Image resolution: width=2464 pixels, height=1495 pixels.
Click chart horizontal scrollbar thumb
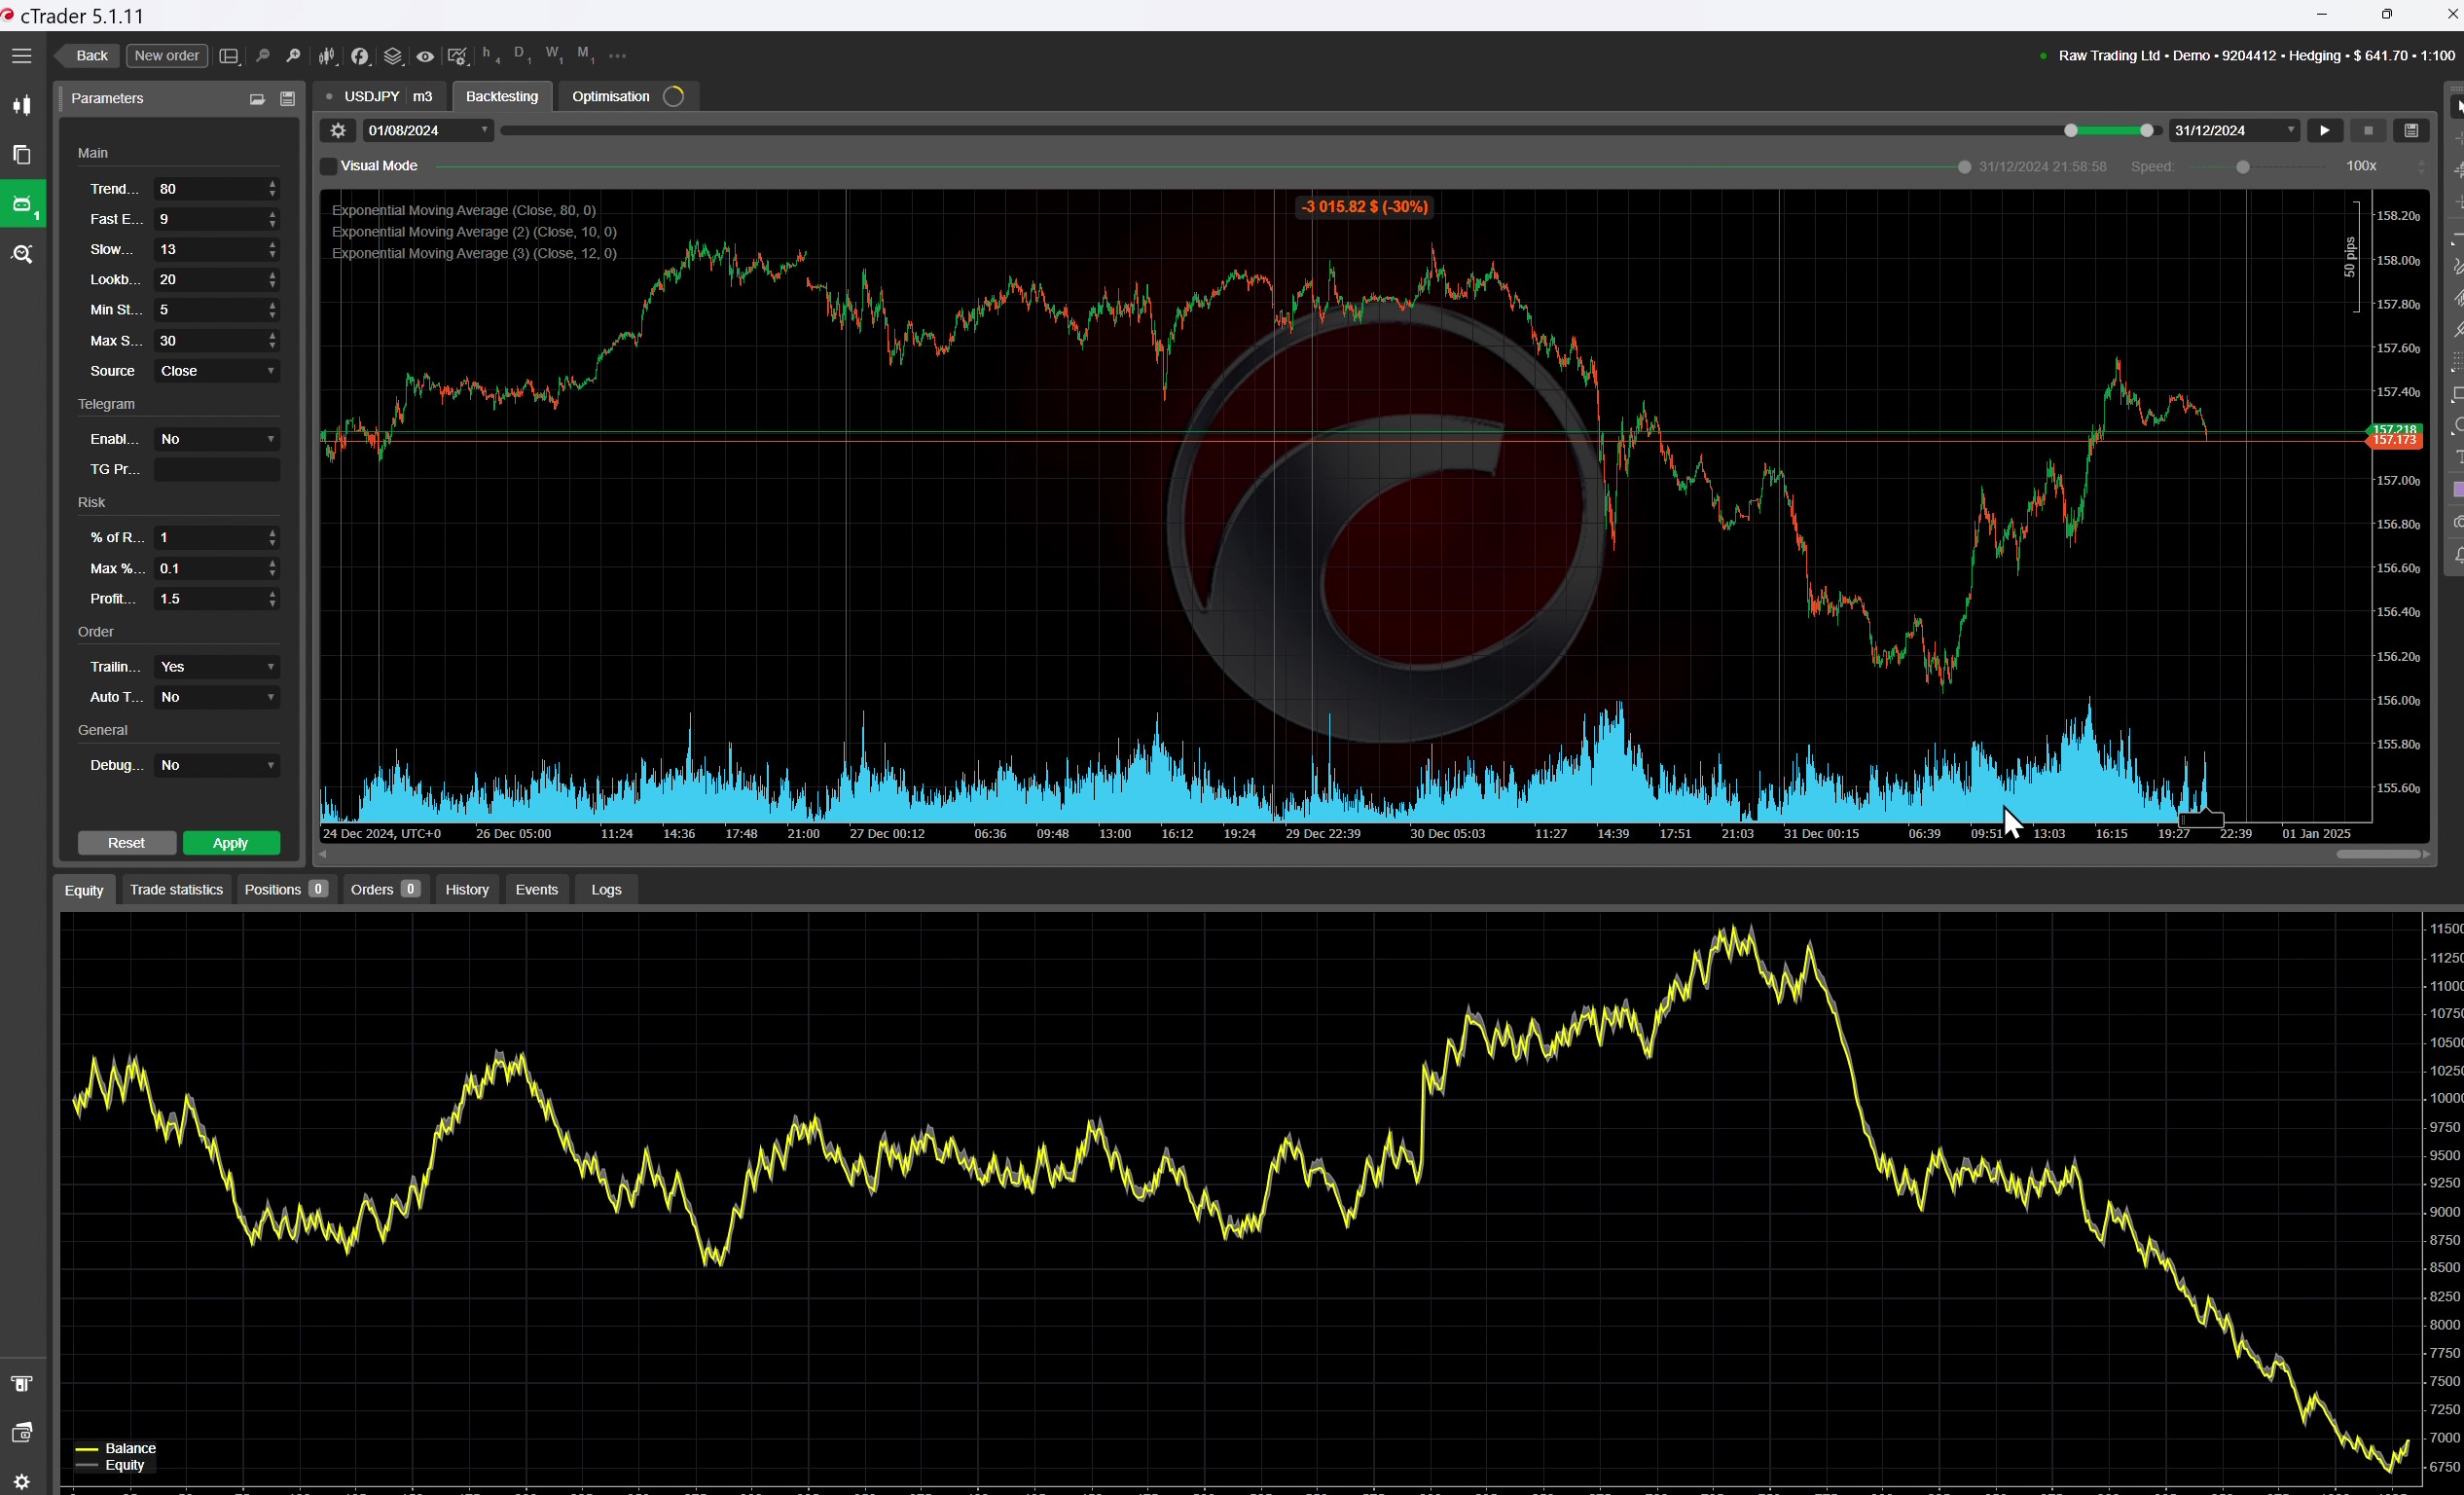[x=2378, y=854]
